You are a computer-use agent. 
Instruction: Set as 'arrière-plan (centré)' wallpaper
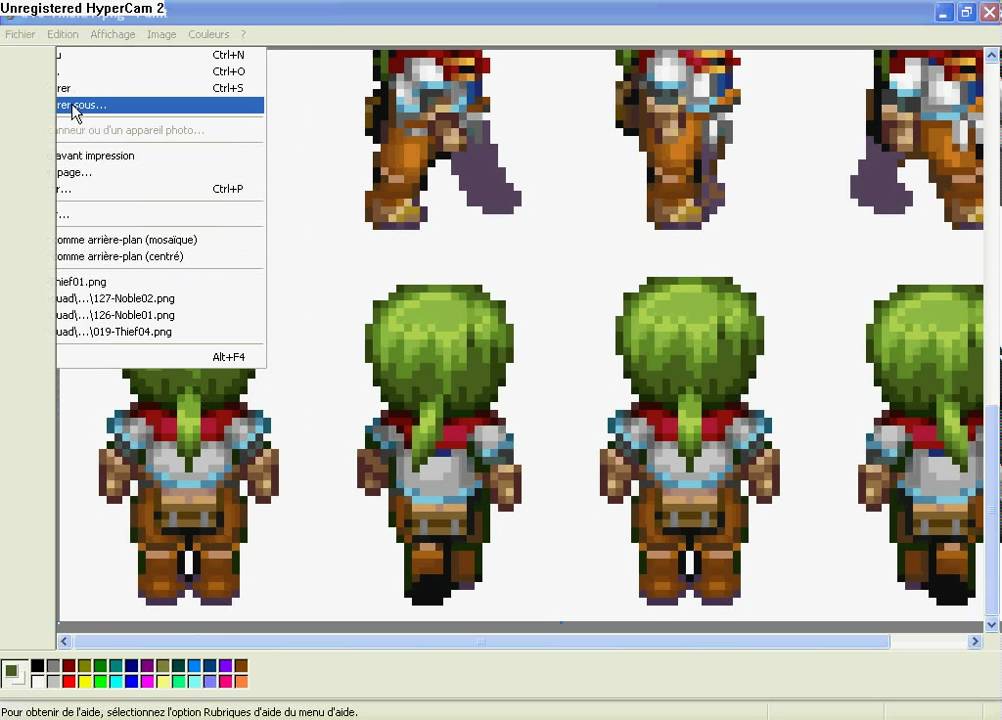(160, 257)
